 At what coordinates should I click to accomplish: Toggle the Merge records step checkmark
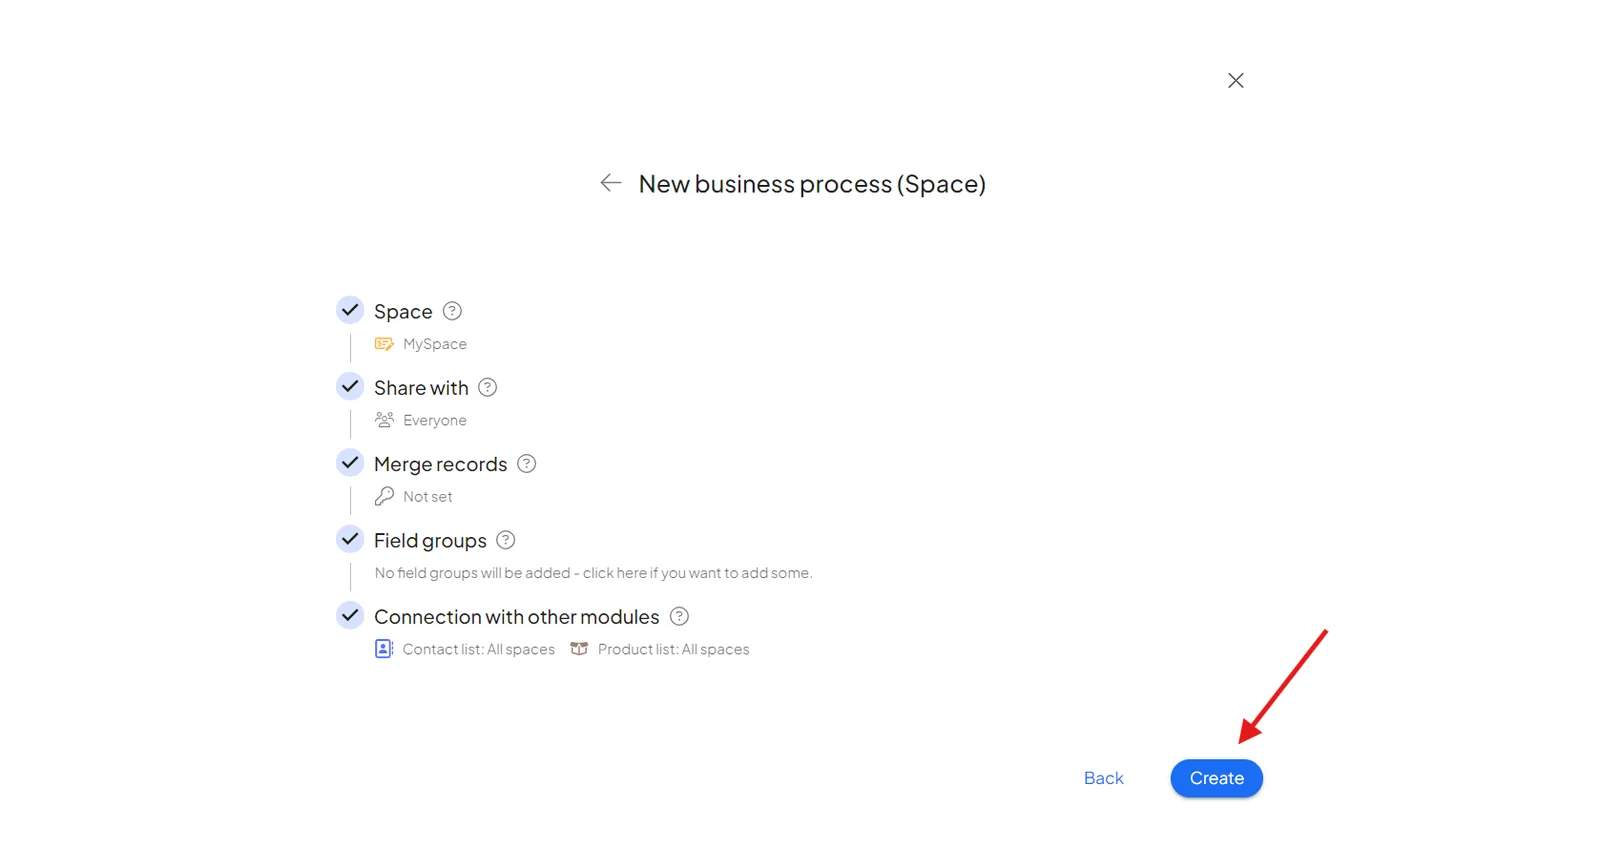click(x=350, y=463)
